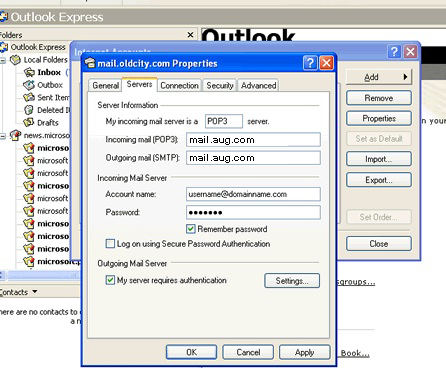
Task: Click the Incoming mail (POP3) field
Action: click(253, 140)
